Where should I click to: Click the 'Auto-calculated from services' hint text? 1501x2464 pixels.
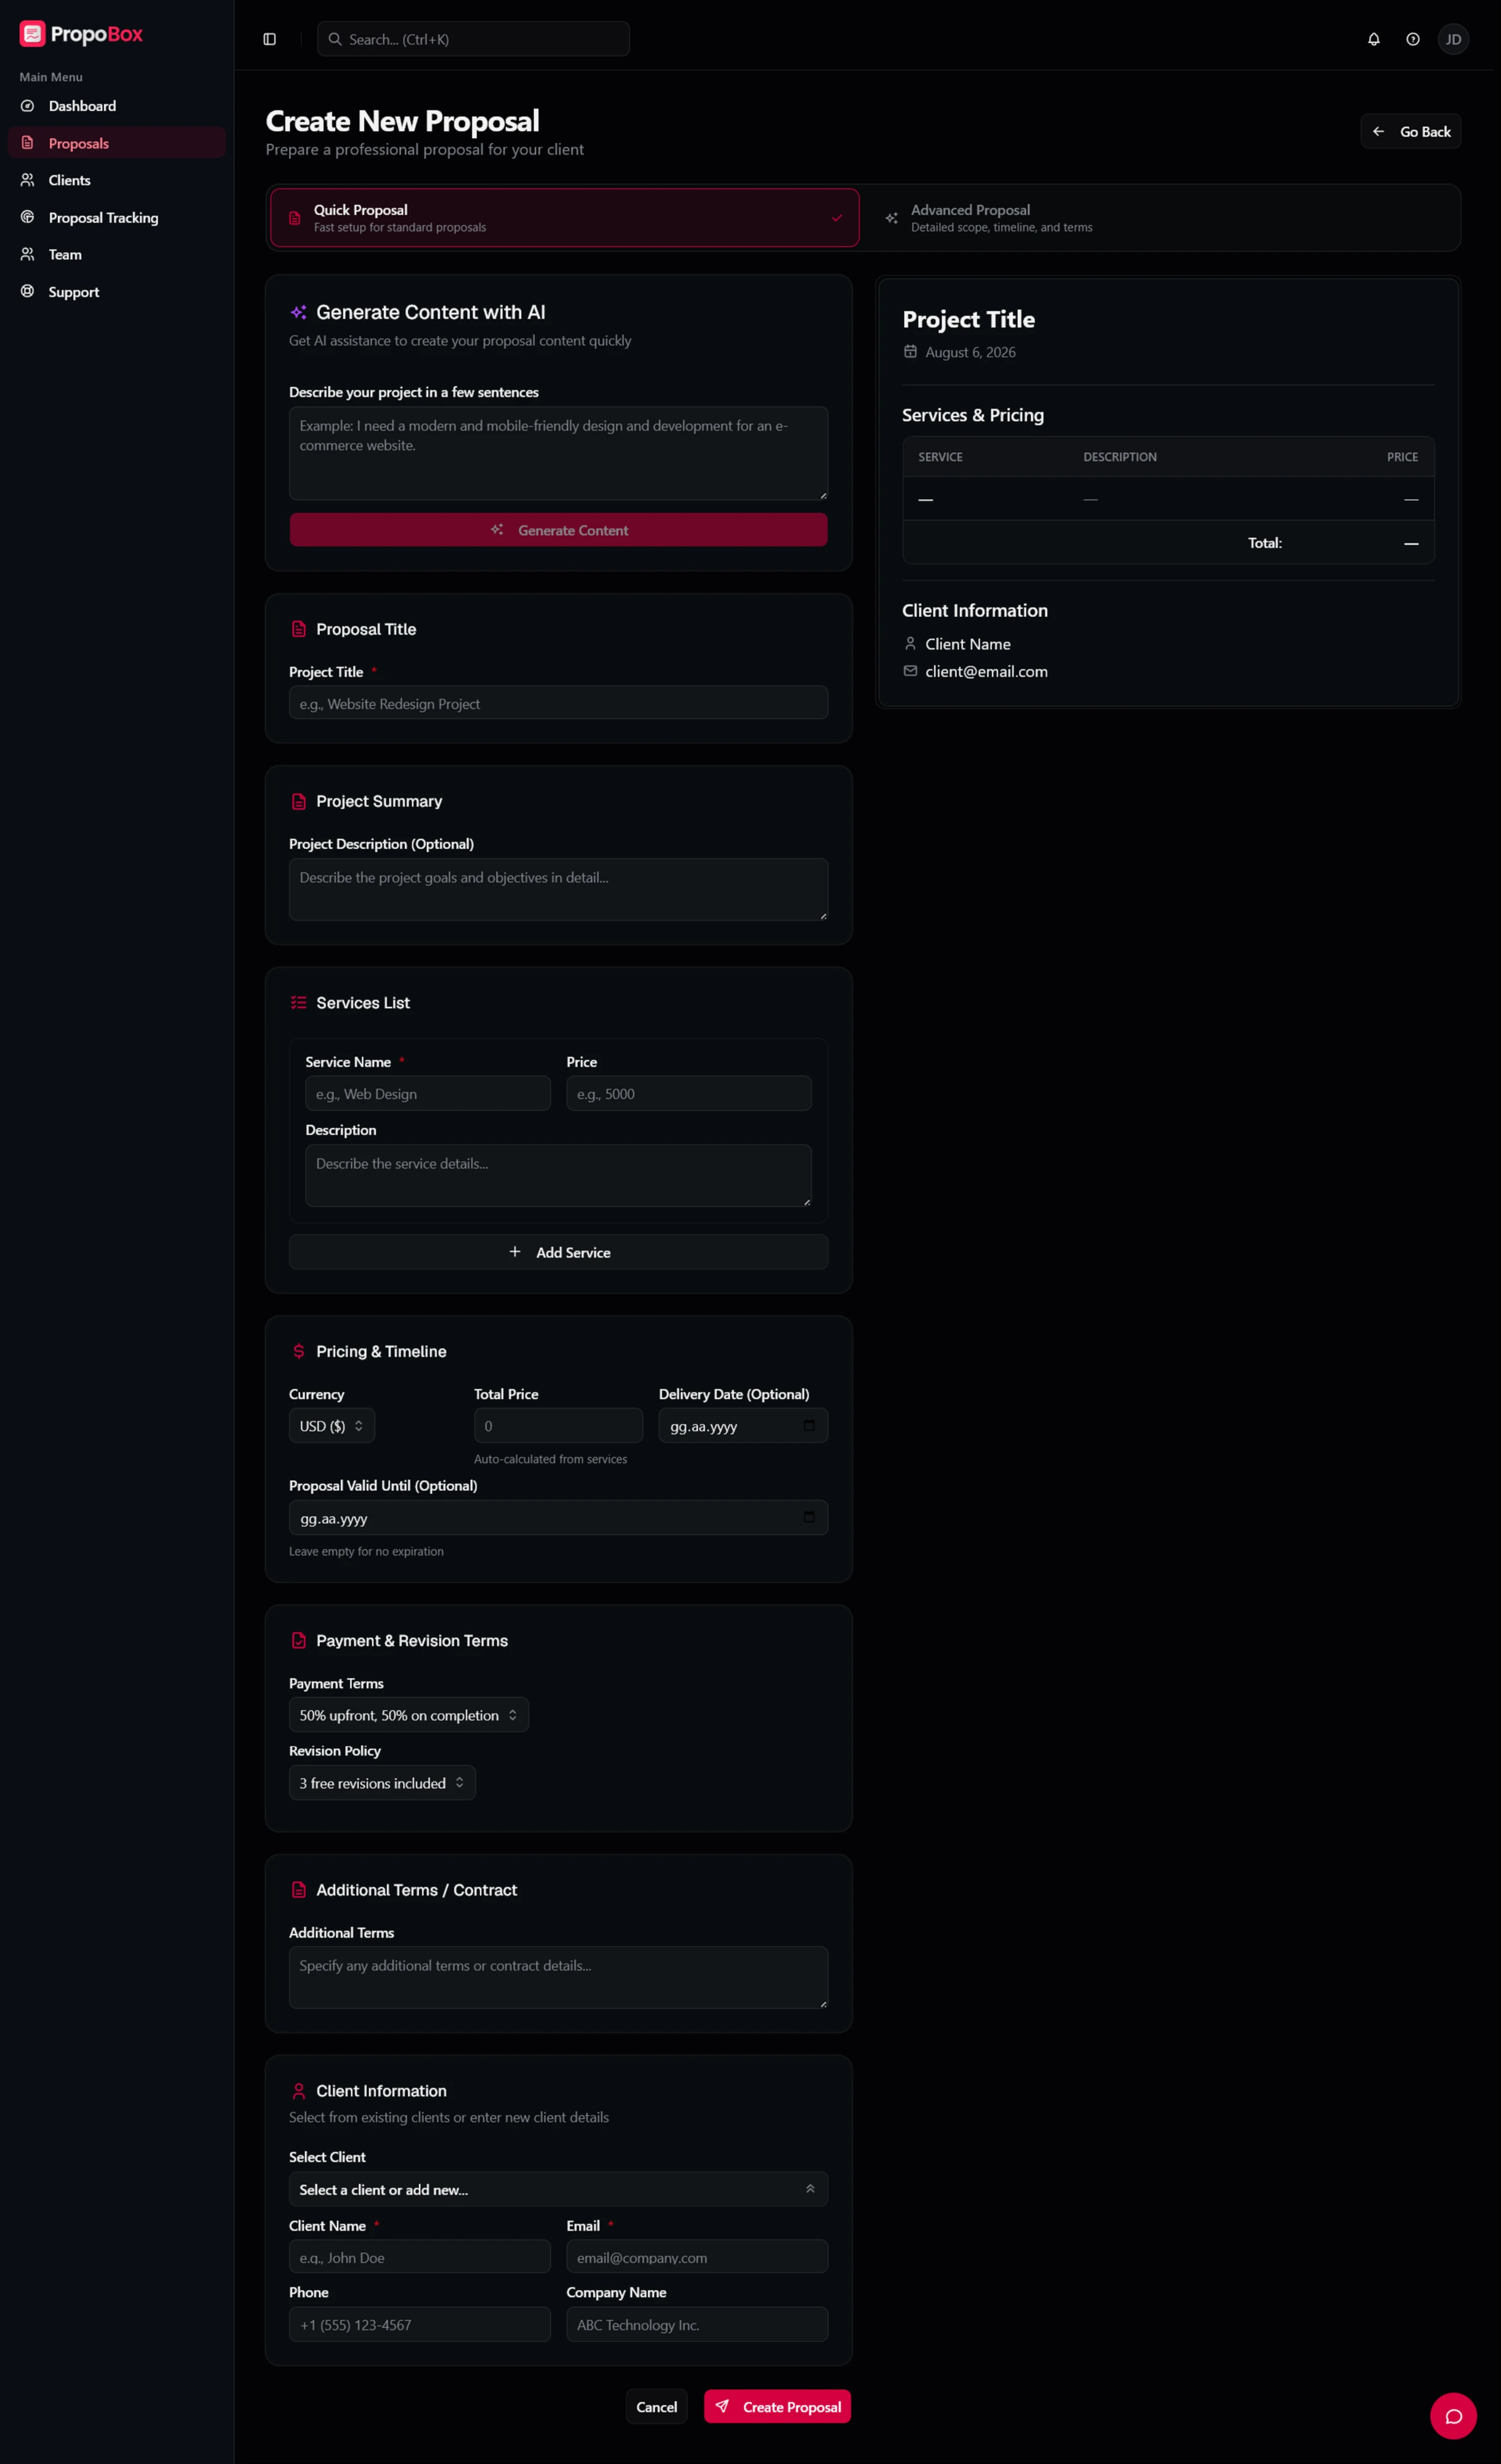(x=550, y=1459)
